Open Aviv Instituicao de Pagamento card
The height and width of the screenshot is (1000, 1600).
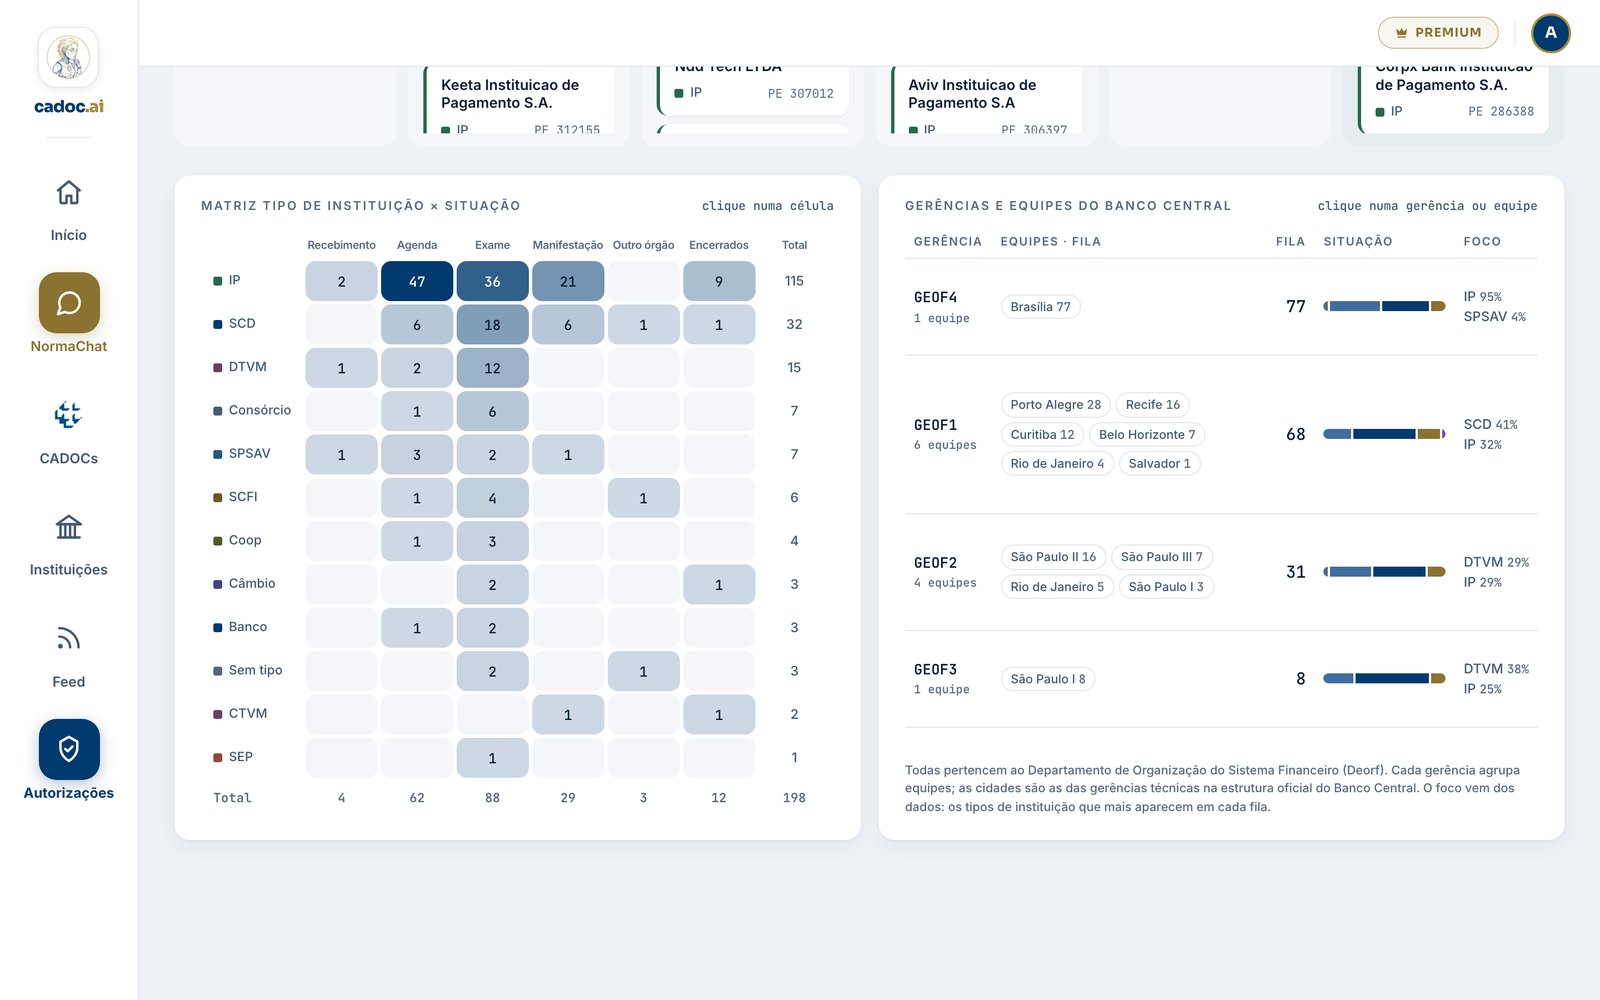point(987,101)
